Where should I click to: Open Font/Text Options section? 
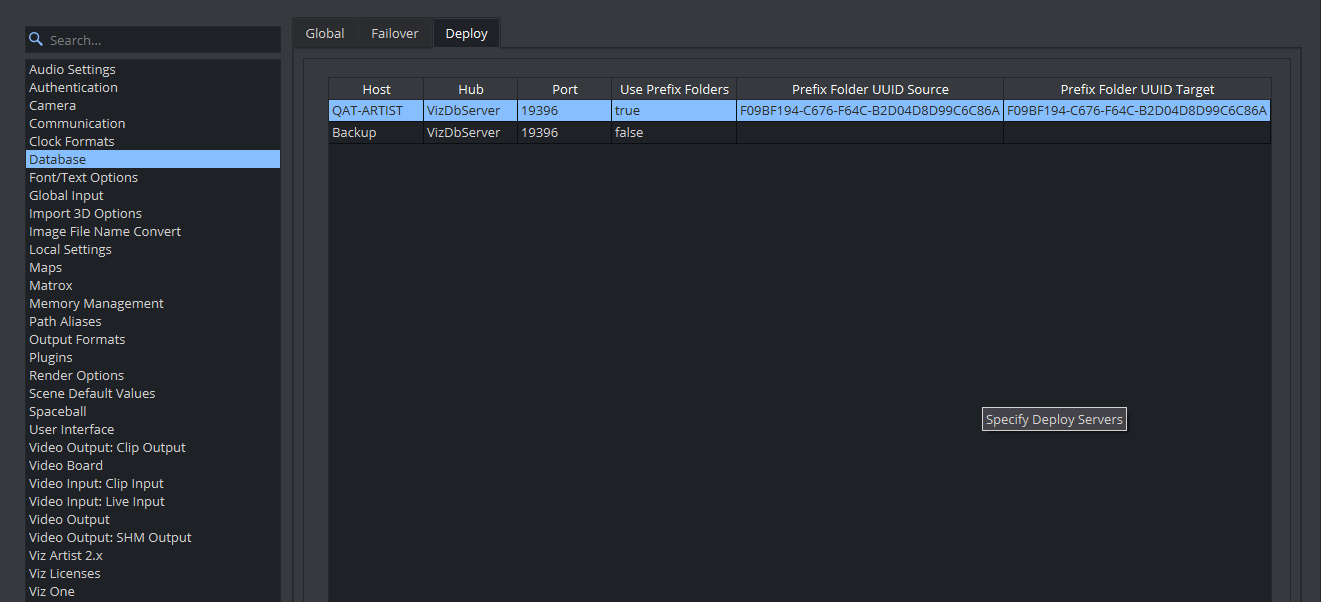point(83,177)
